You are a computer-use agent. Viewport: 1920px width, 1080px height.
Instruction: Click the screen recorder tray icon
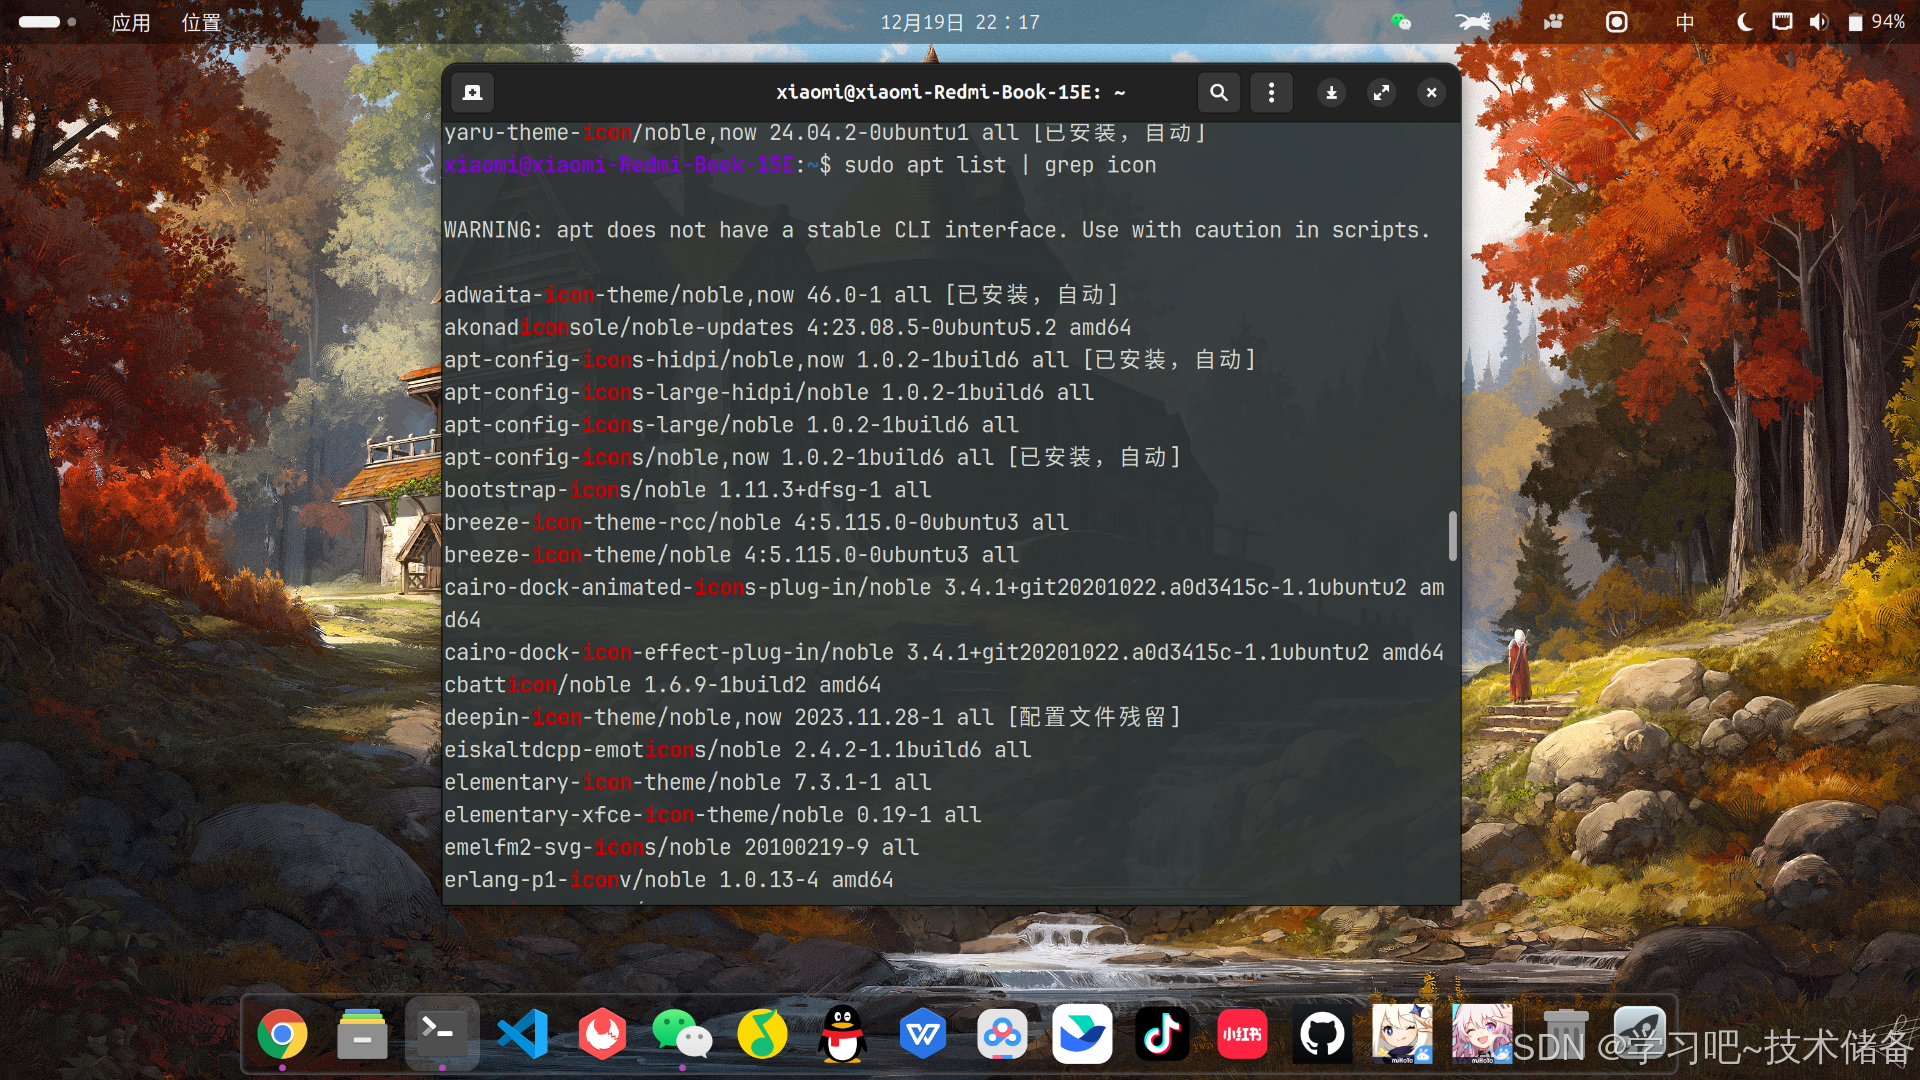[1617, 22]
